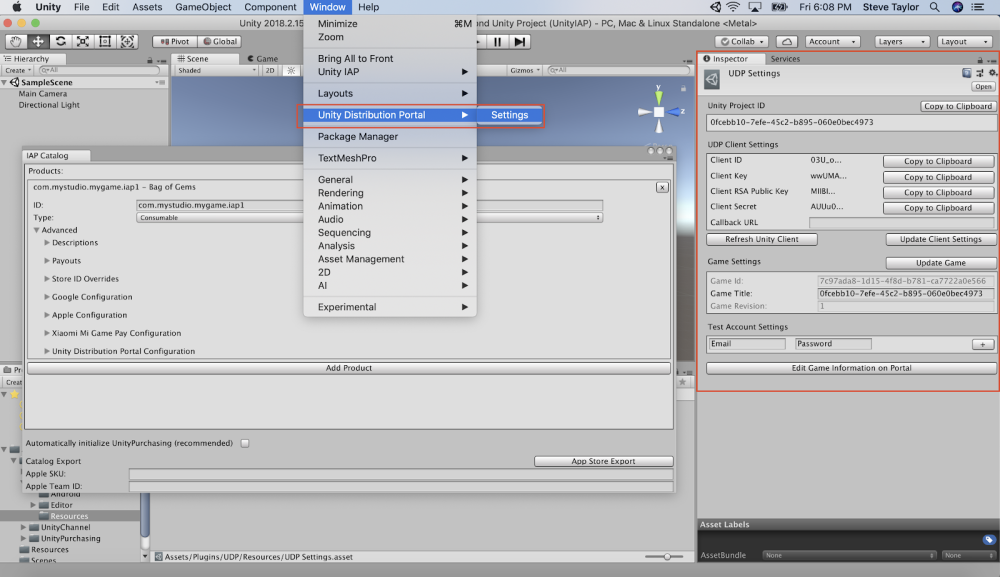Toggle the Pivot handle position button
Screen dimensions: 1000x577
175,41
